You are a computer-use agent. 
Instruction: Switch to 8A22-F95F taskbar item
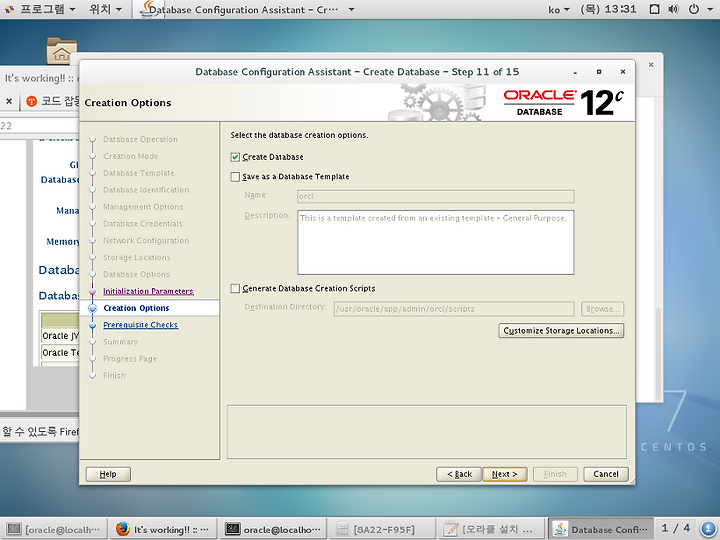pyautogui.click(x=382, y=529)
